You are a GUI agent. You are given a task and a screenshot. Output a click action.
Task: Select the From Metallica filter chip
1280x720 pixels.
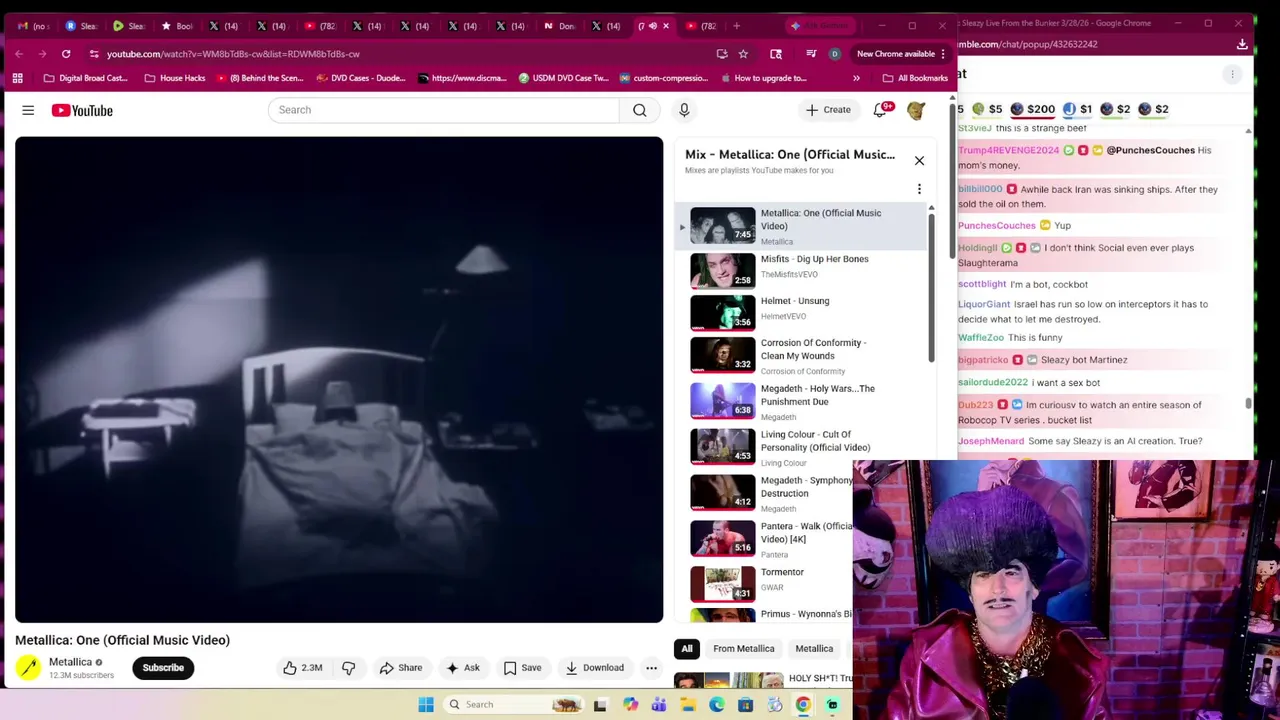point(744,649)
